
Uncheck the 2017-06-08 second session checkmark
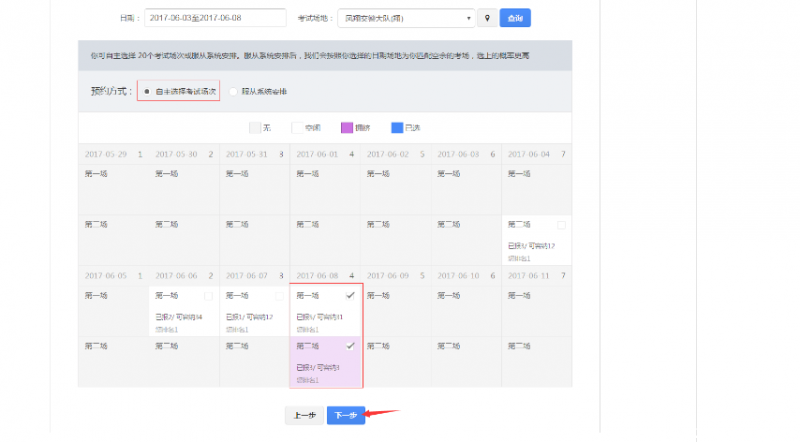point(350,345)
